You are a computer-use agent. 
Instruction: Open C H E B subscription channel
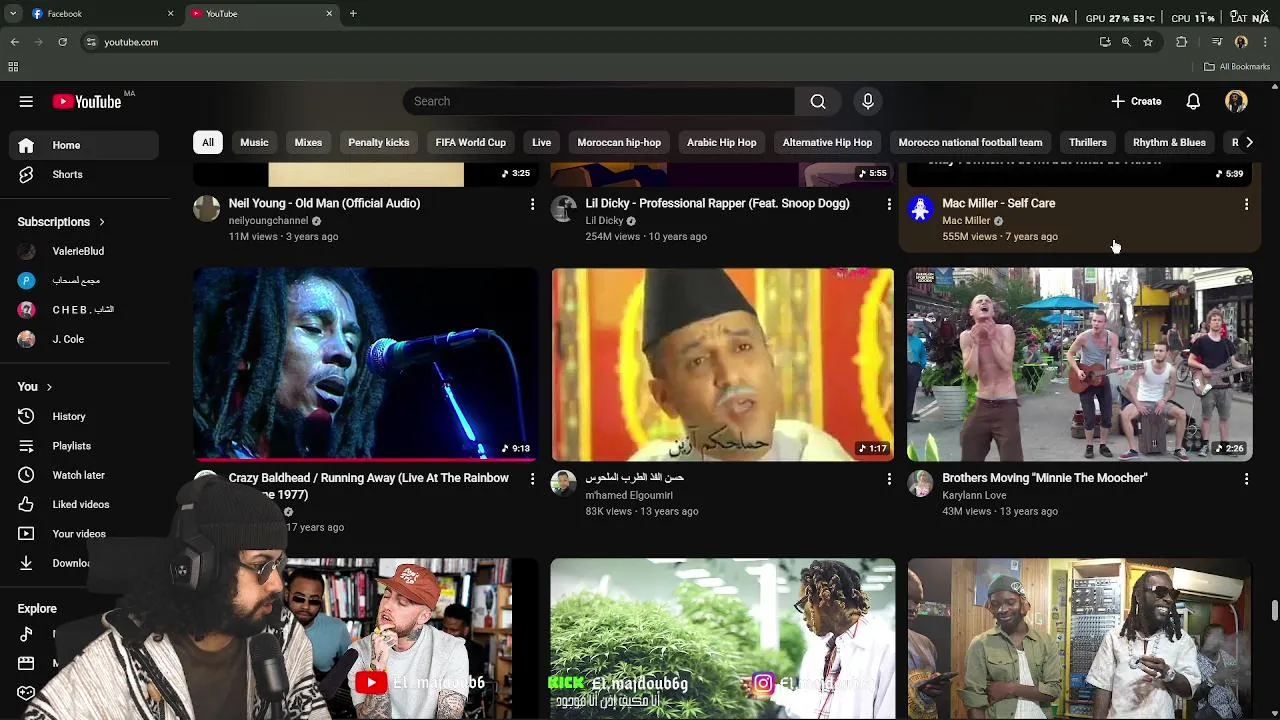click(x=85, y=310)
